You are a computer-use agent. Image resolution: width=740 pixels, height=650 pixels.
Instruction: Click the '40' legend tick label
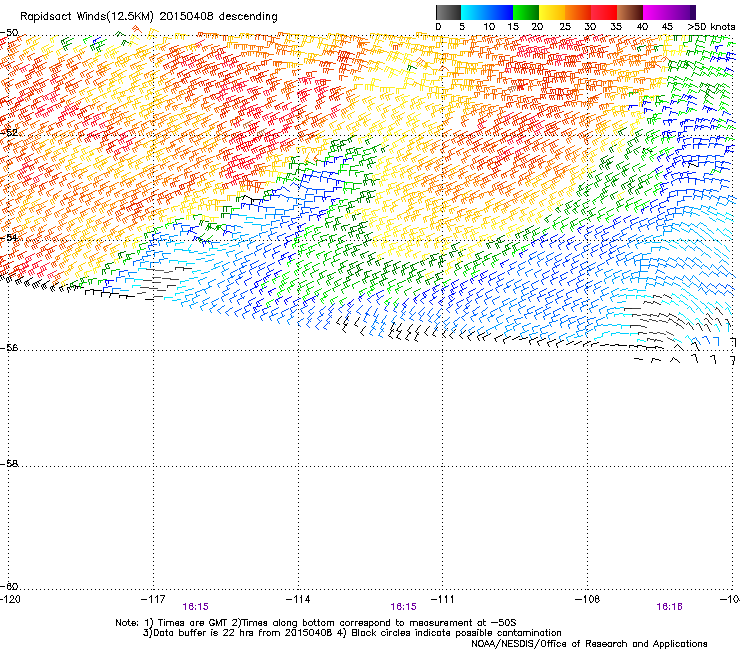tap(642, 27)
